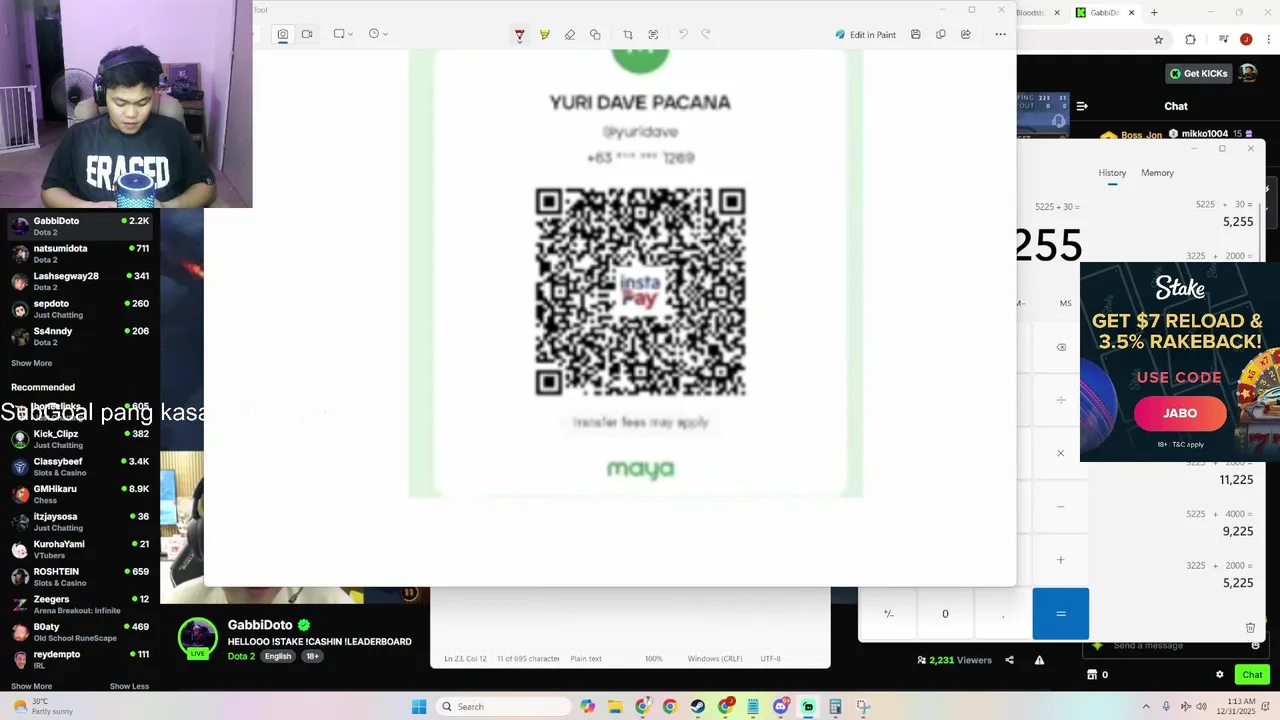1280x720 pixels.
Task: Open Kick user profile avatar menu
Action: (x=1248, y=73)
